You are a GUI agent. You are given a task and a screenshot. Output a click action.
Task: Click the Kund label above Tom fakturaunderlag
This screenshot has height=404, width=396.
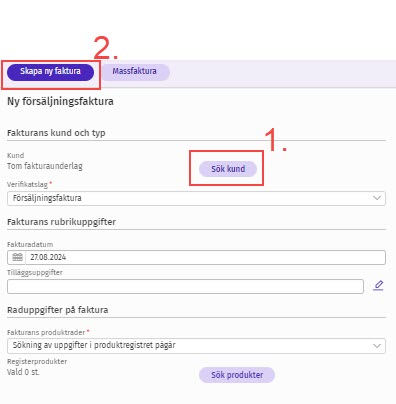click(16, 155)
